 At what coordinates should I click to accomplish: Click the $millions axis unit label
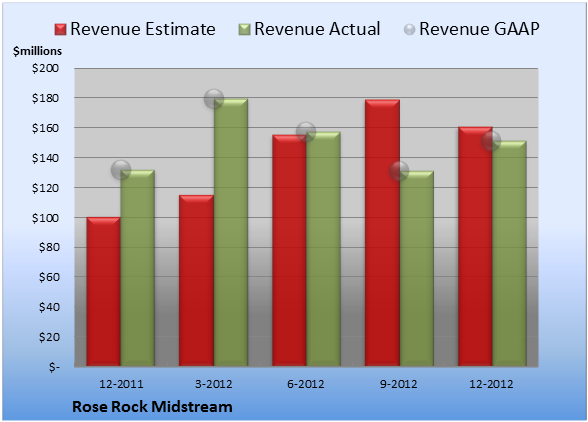[x=38, y=51]
